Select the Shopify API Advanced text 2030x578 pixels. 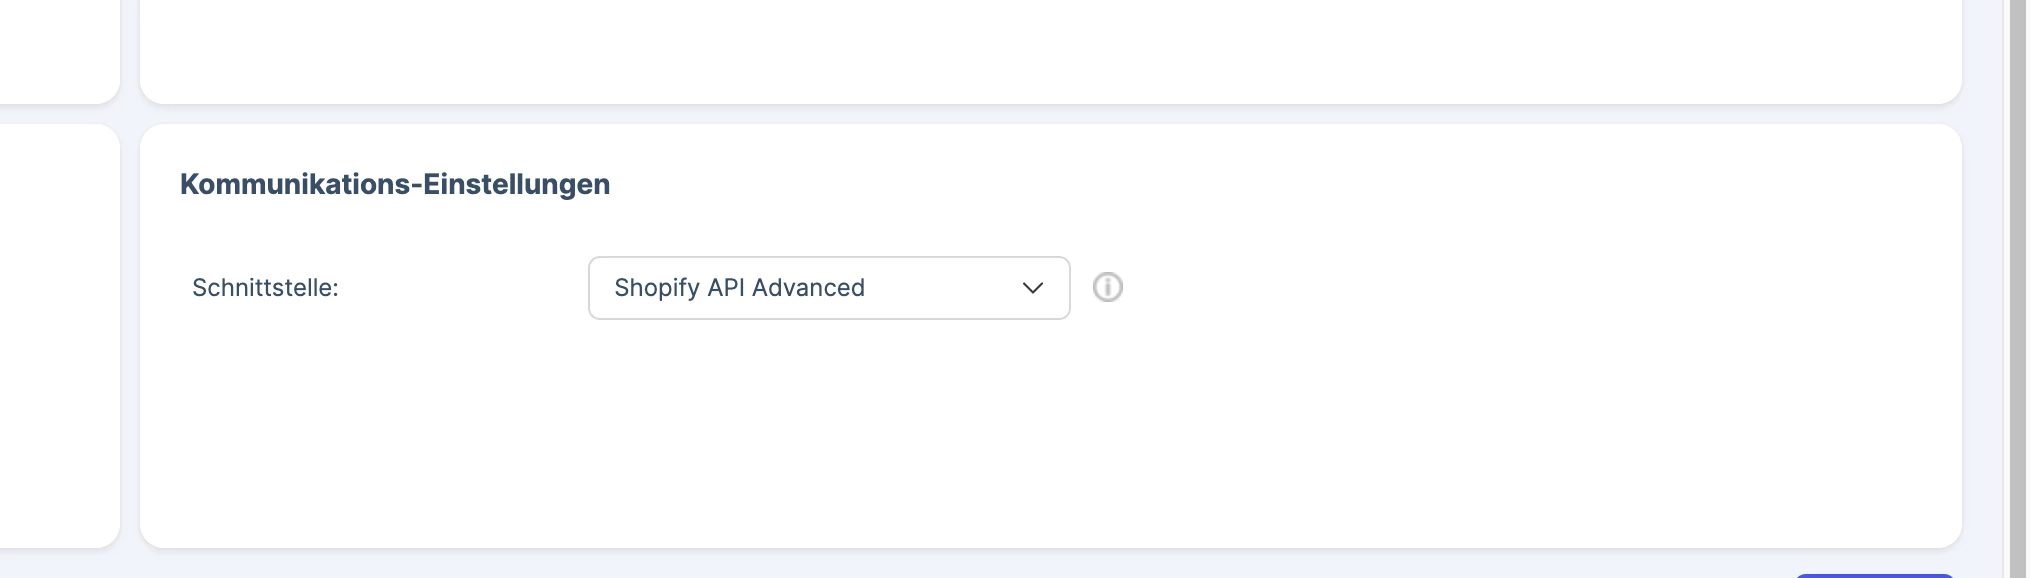pos(739,288)
